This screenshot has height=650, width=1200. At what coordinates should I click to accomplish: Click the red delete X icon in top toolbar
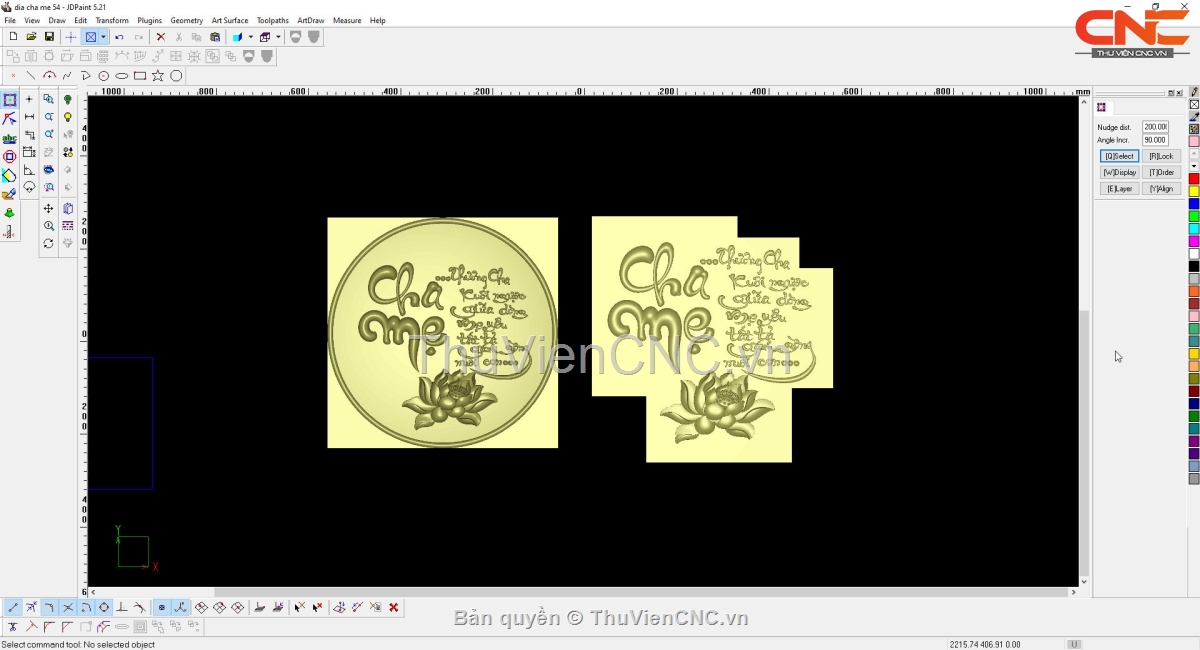160,37
